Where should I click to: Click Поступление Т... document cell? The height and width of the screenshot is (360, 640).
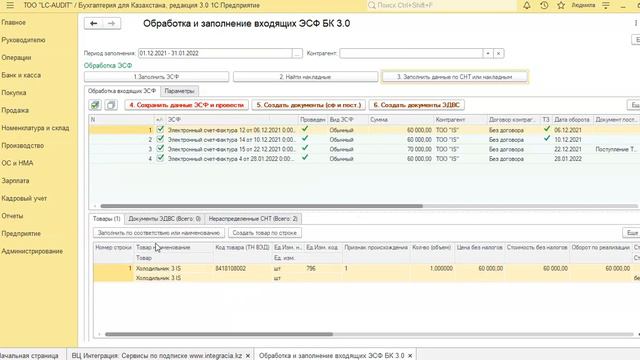[x=616, y=149]
